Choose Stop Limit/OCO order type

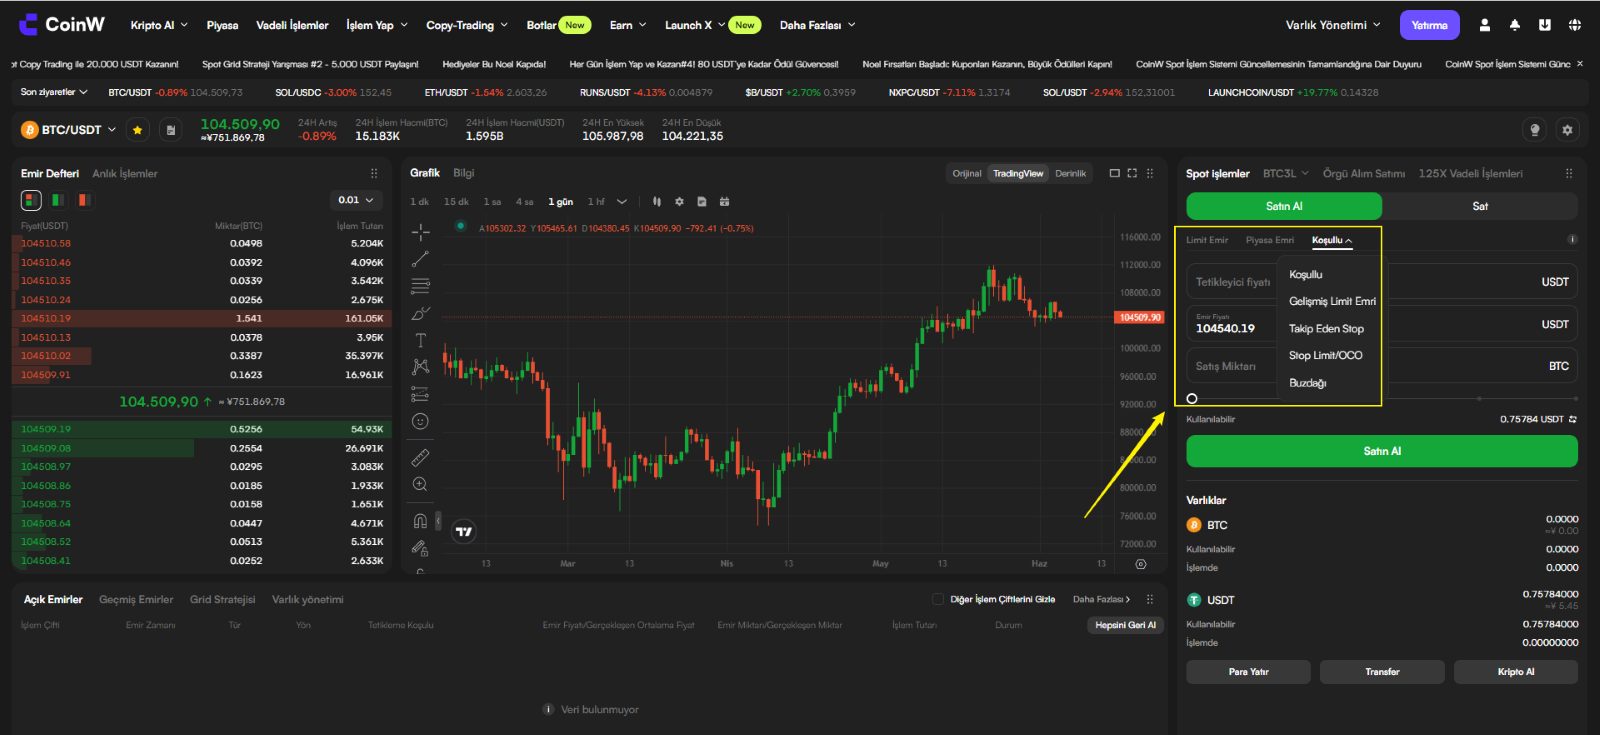[x=1325, y=355]
